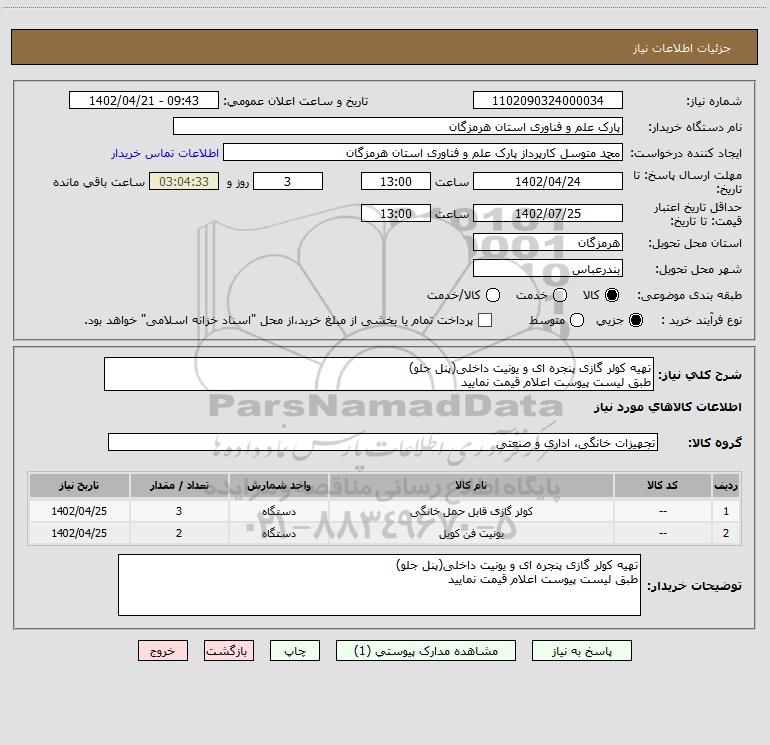Click the مشاهده مدارک پیوستی (1) button
This screenshot has width=770, height=745.
[x=426, y=651]
